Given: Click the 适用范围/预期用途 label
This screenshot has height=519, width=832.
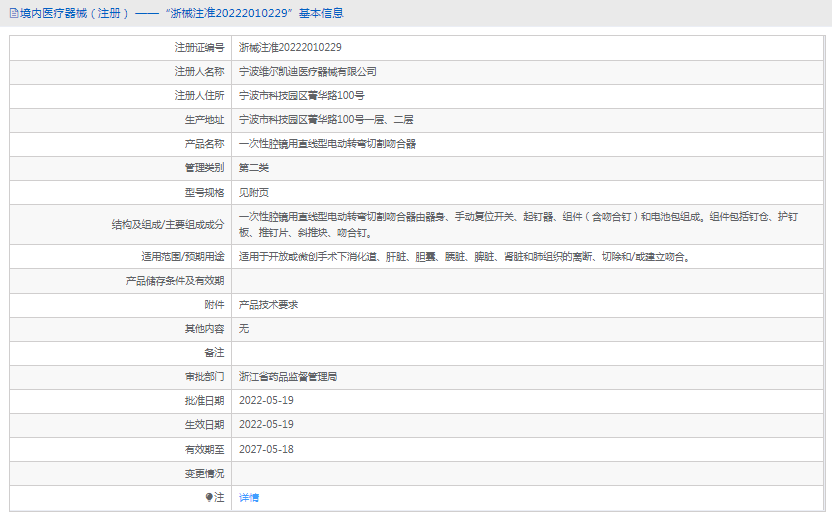Looking at the screenshot, I should pos(183,257).
